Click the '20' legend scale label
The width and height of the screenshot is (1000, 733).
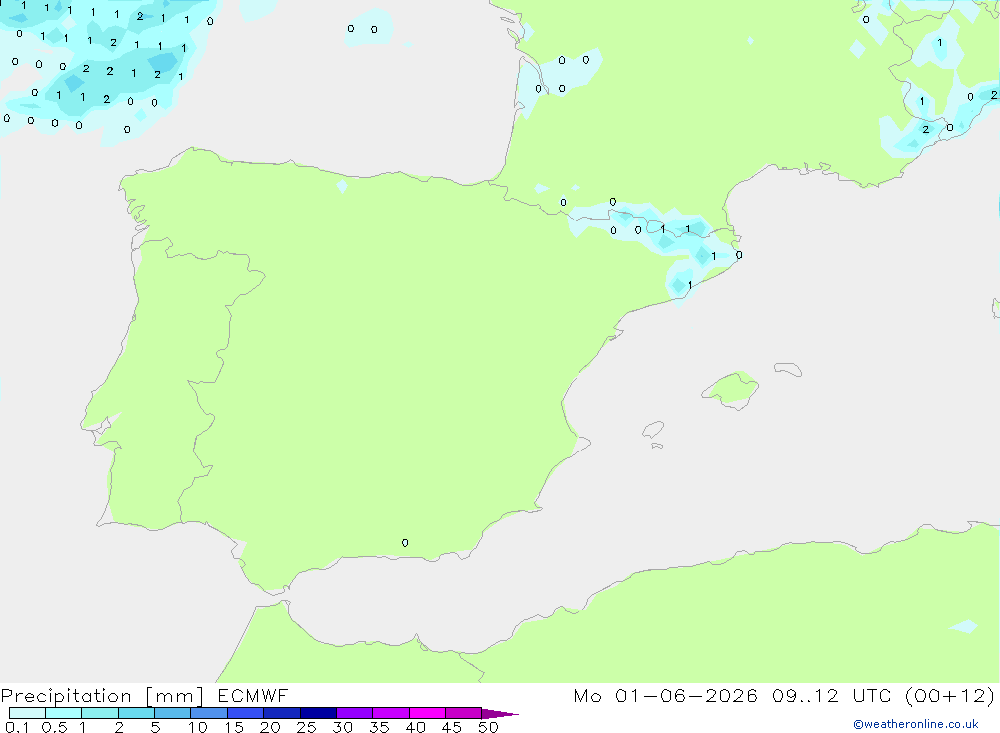pos(270,727)
